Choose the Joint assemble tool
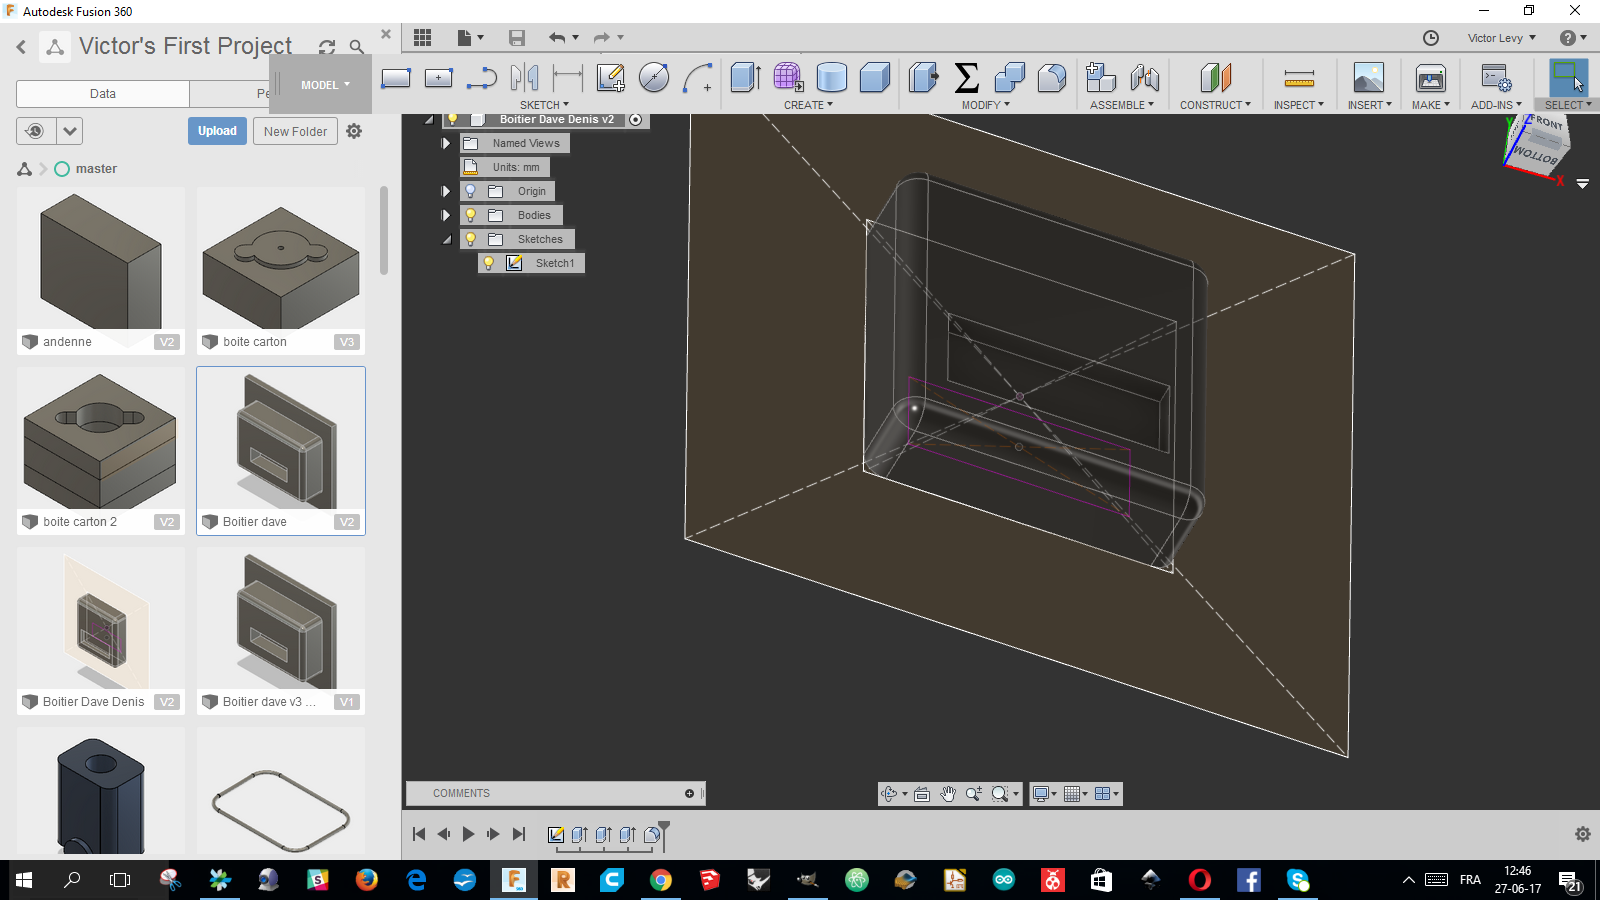The image size is (1600, 900). [1145, 78]
